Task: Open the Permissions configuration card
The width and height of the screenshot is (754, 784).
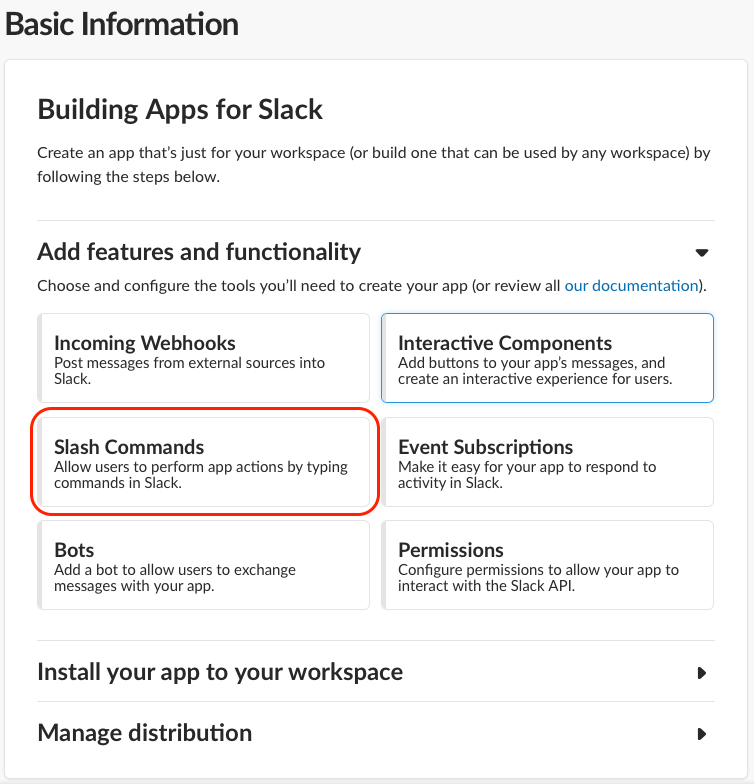Action: (547, 564)
